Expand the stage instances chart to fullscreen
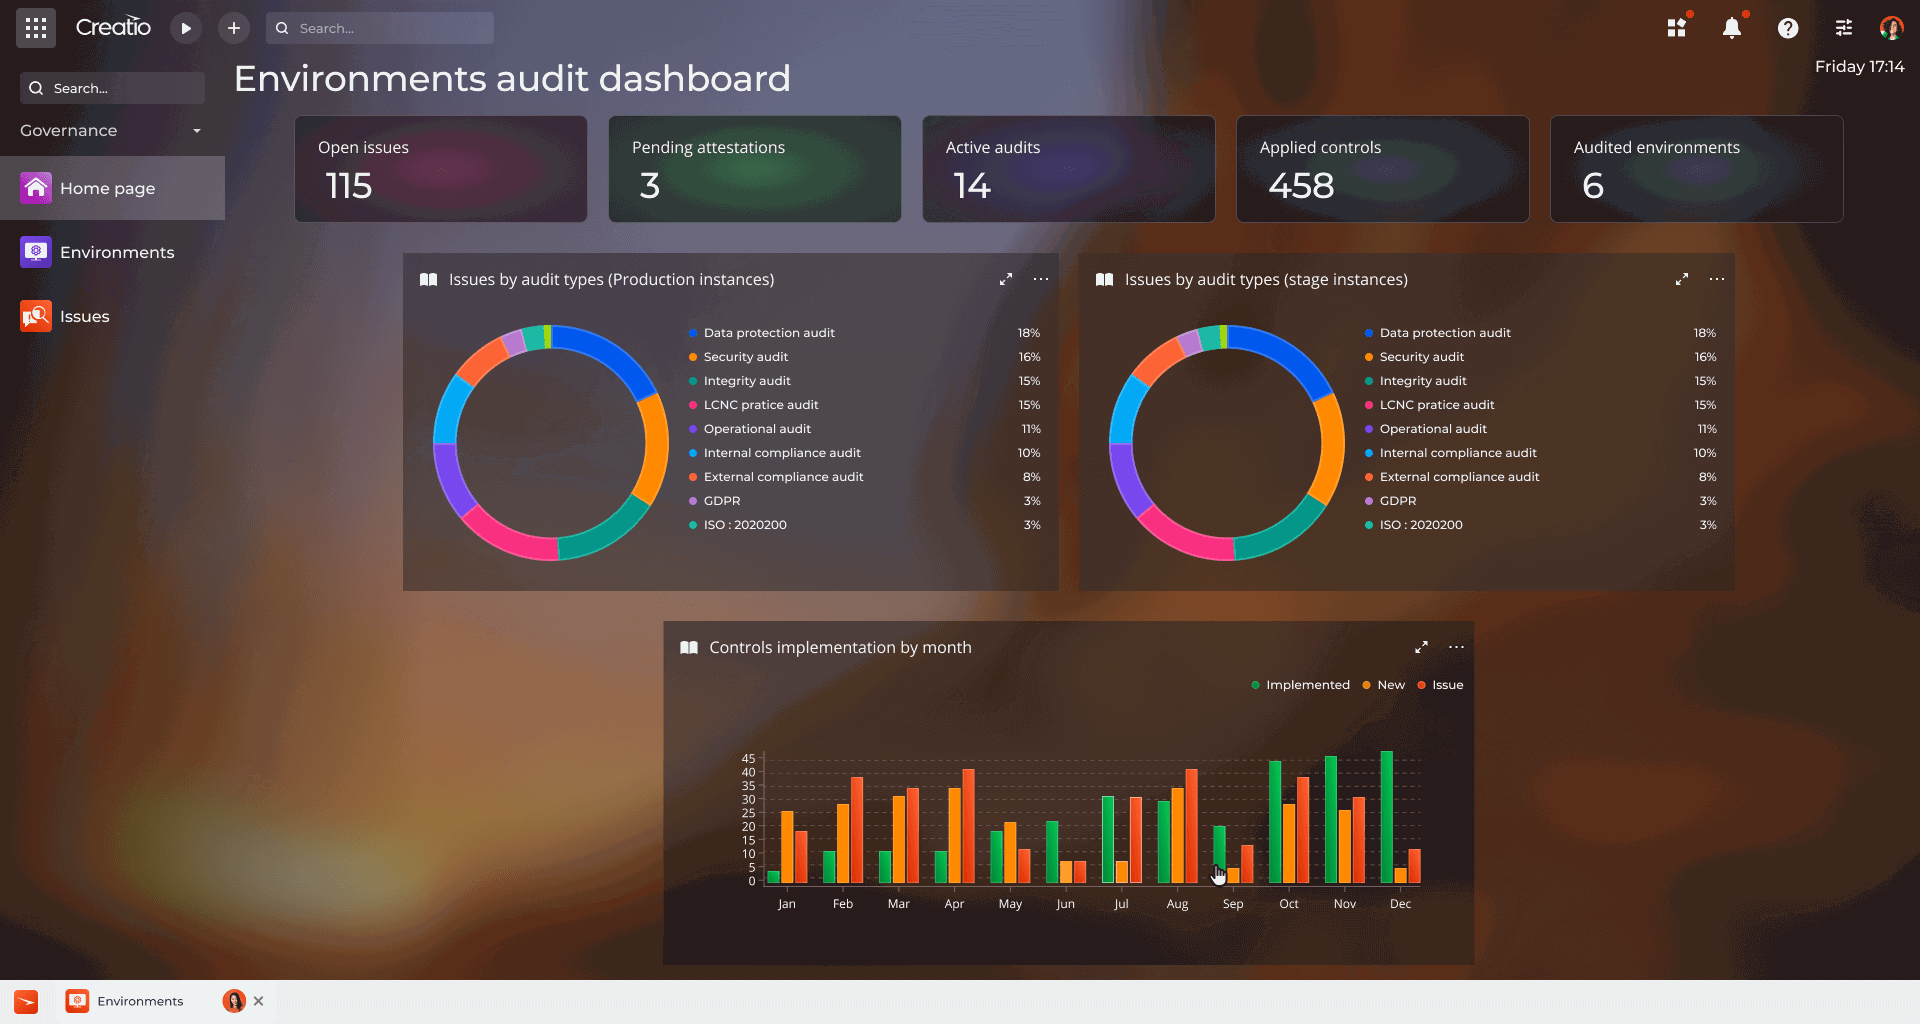 1681,279
